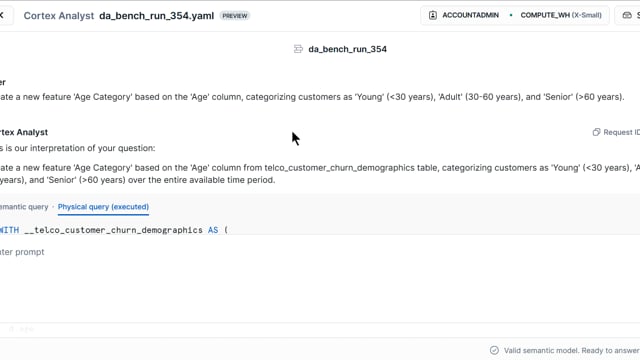Copy the request ID using its icon
This screenshot has width=640, height=360.
[x=596, y=132]
